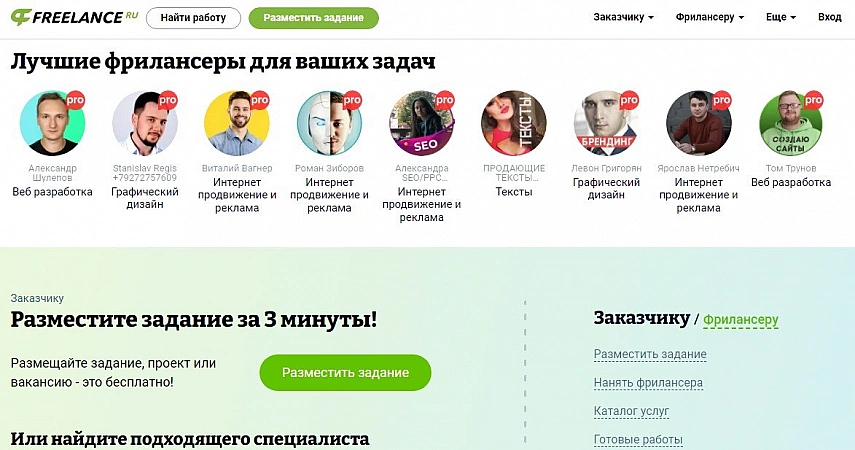This screenshot has height=450, width=855.
Task: Open Александр Шулепов's profile avatar
Action: 52,123
